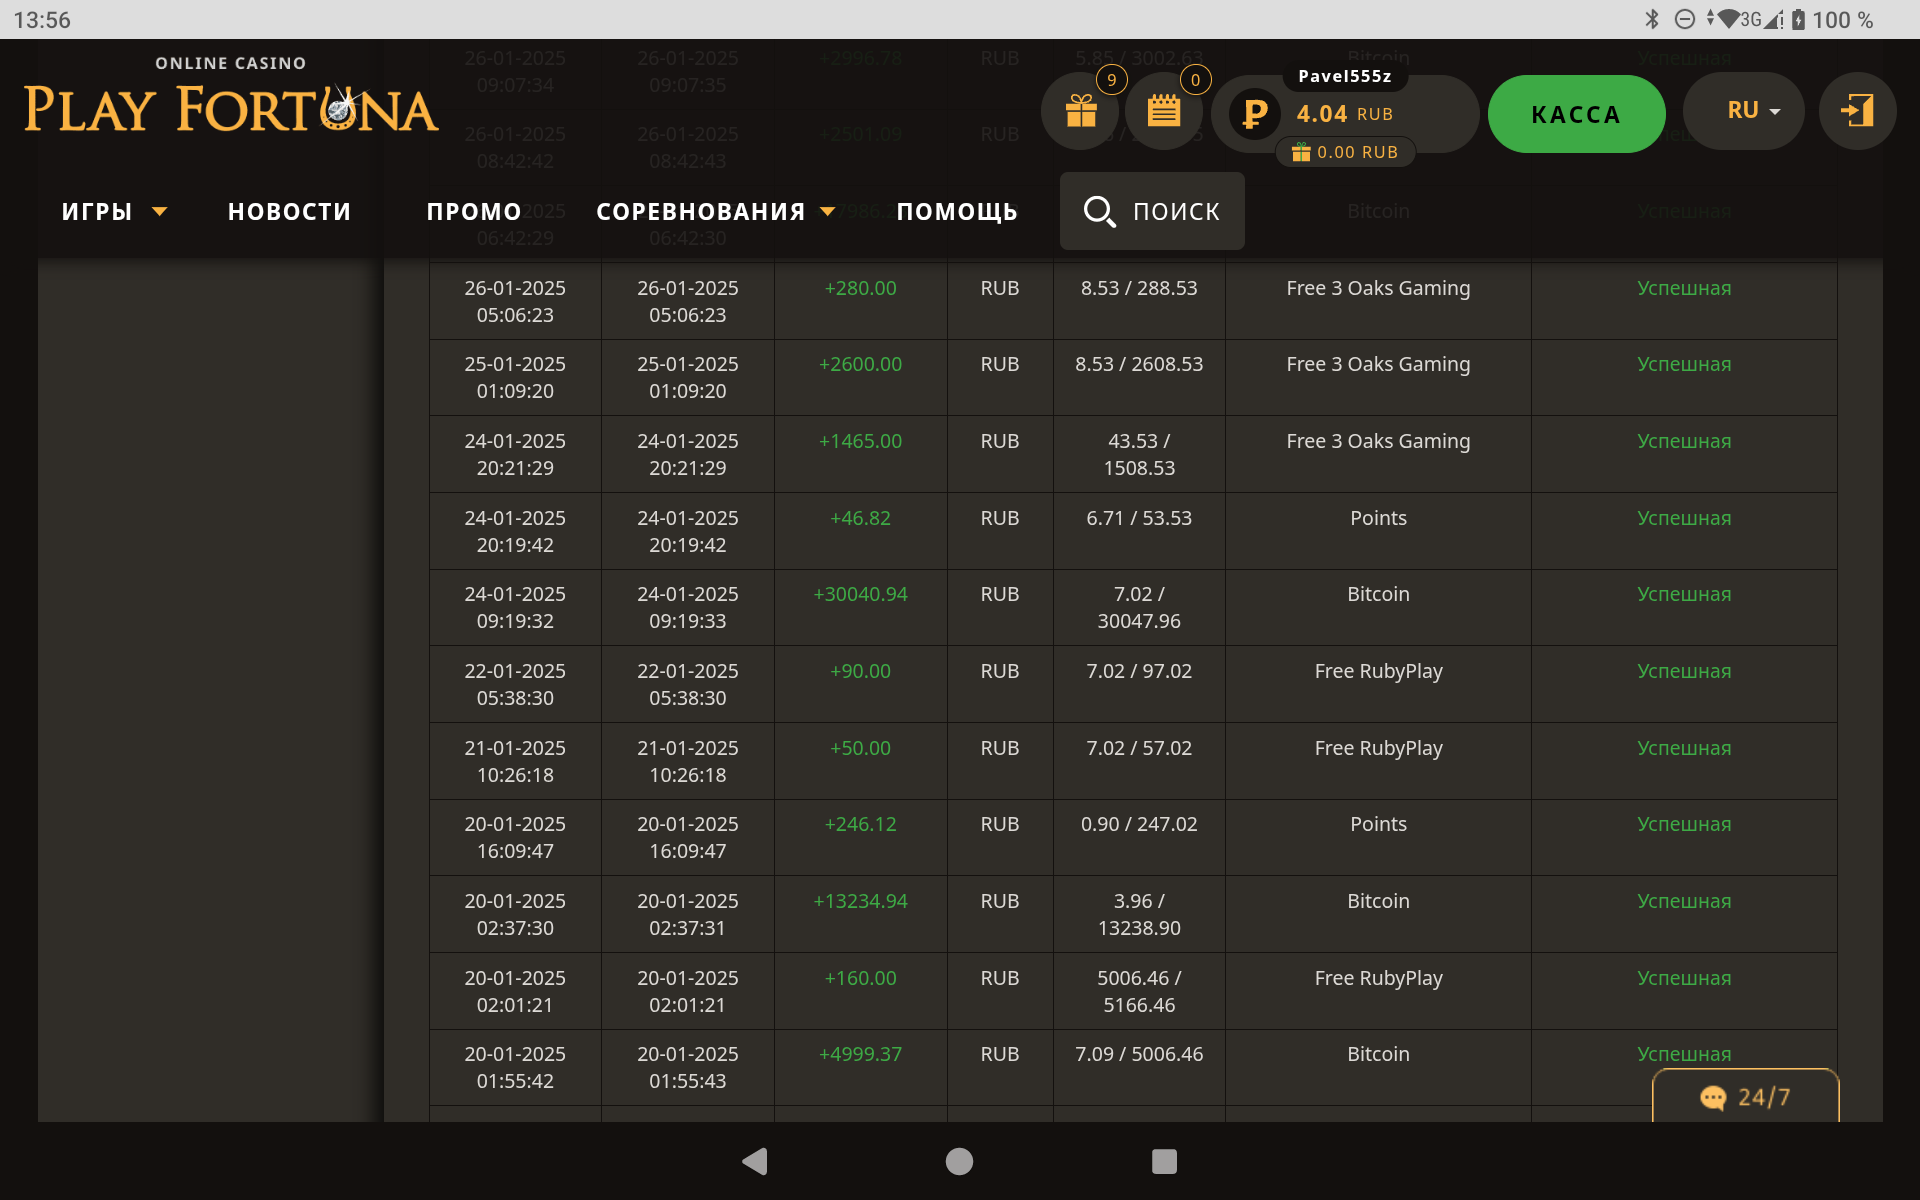Open the gift bonuses icon

[x=1080, y=111]
